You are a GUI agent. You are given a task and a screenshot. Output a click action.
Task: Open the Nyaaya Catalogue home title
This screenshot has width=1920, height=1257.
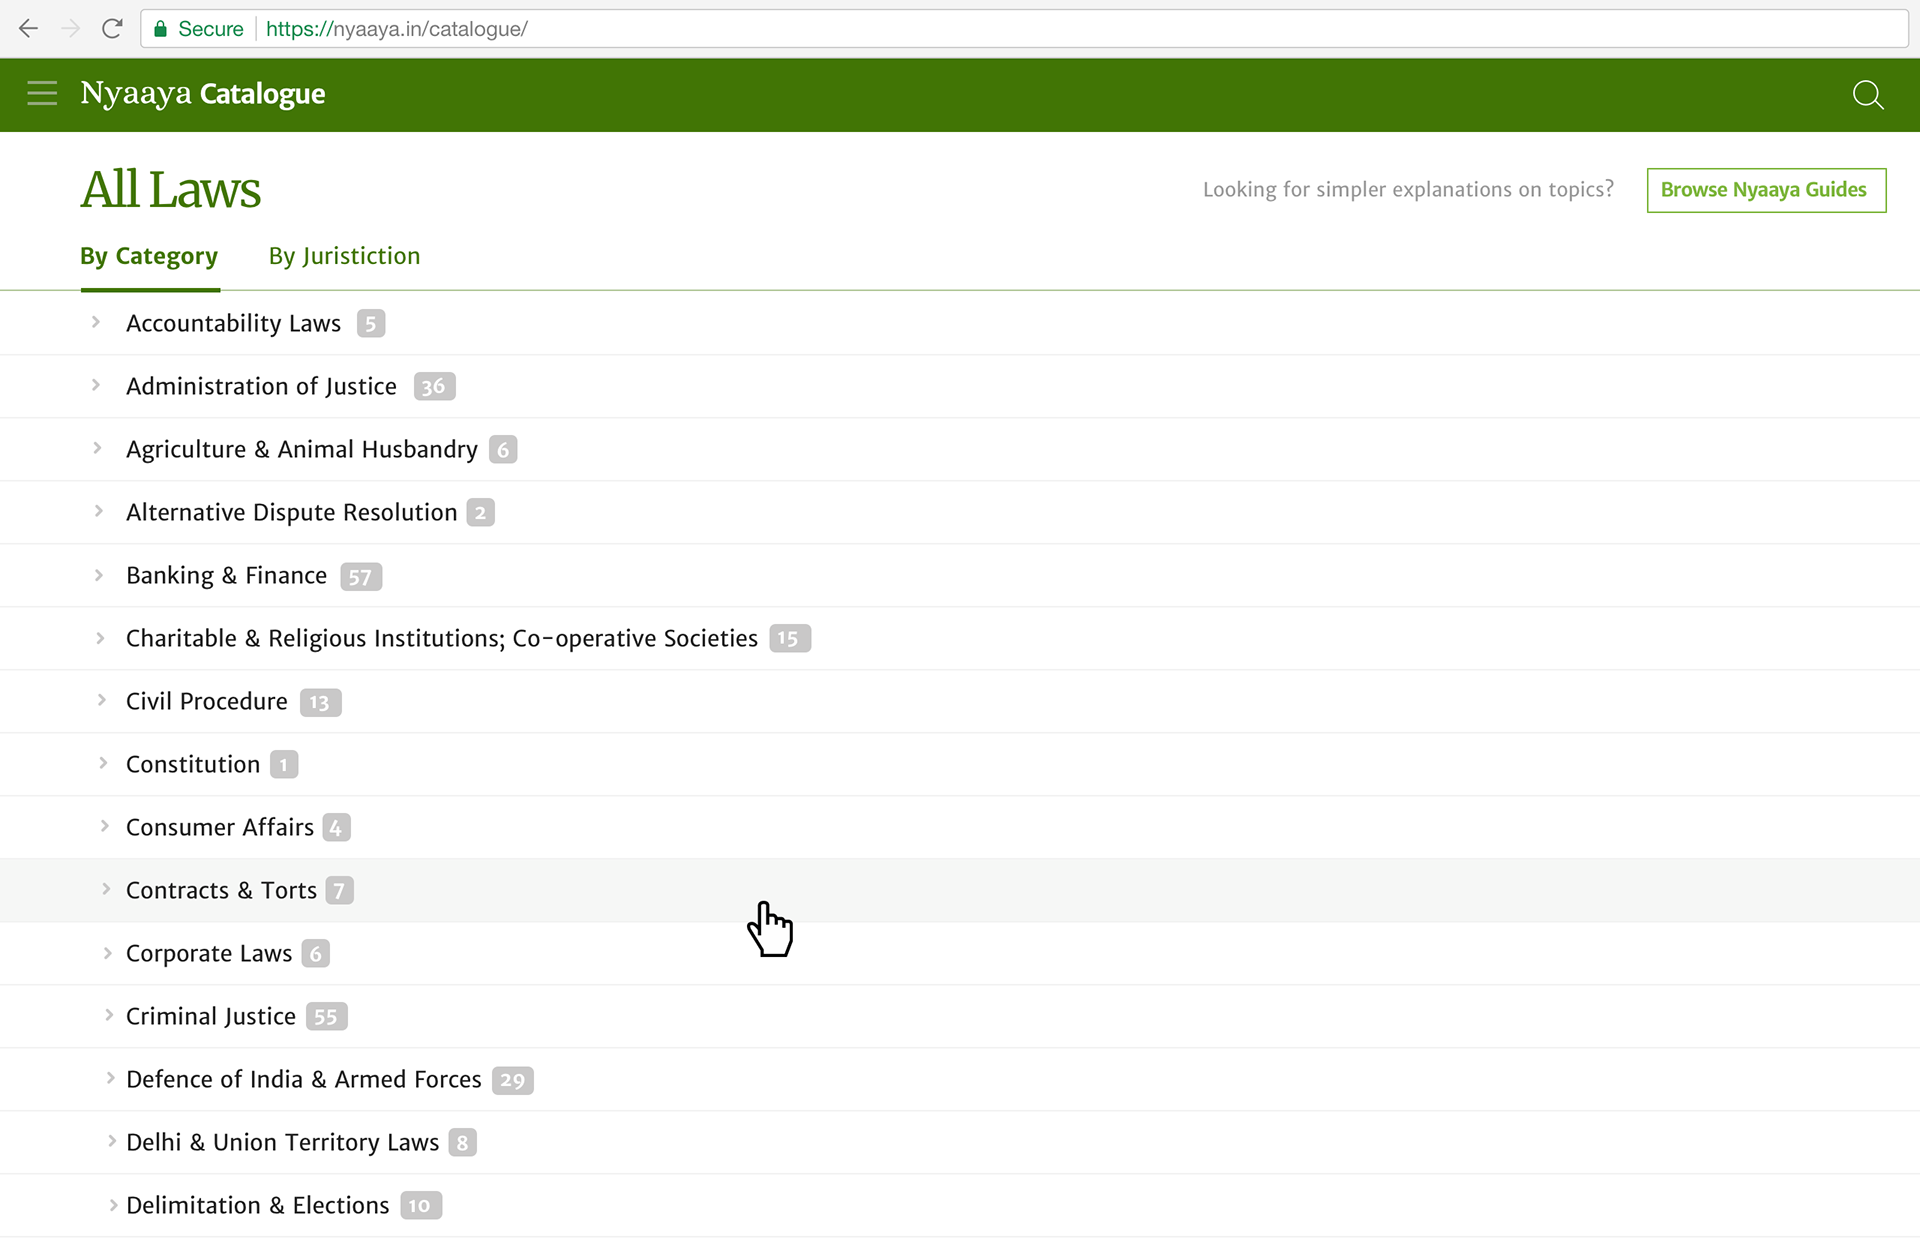(203, 94)
